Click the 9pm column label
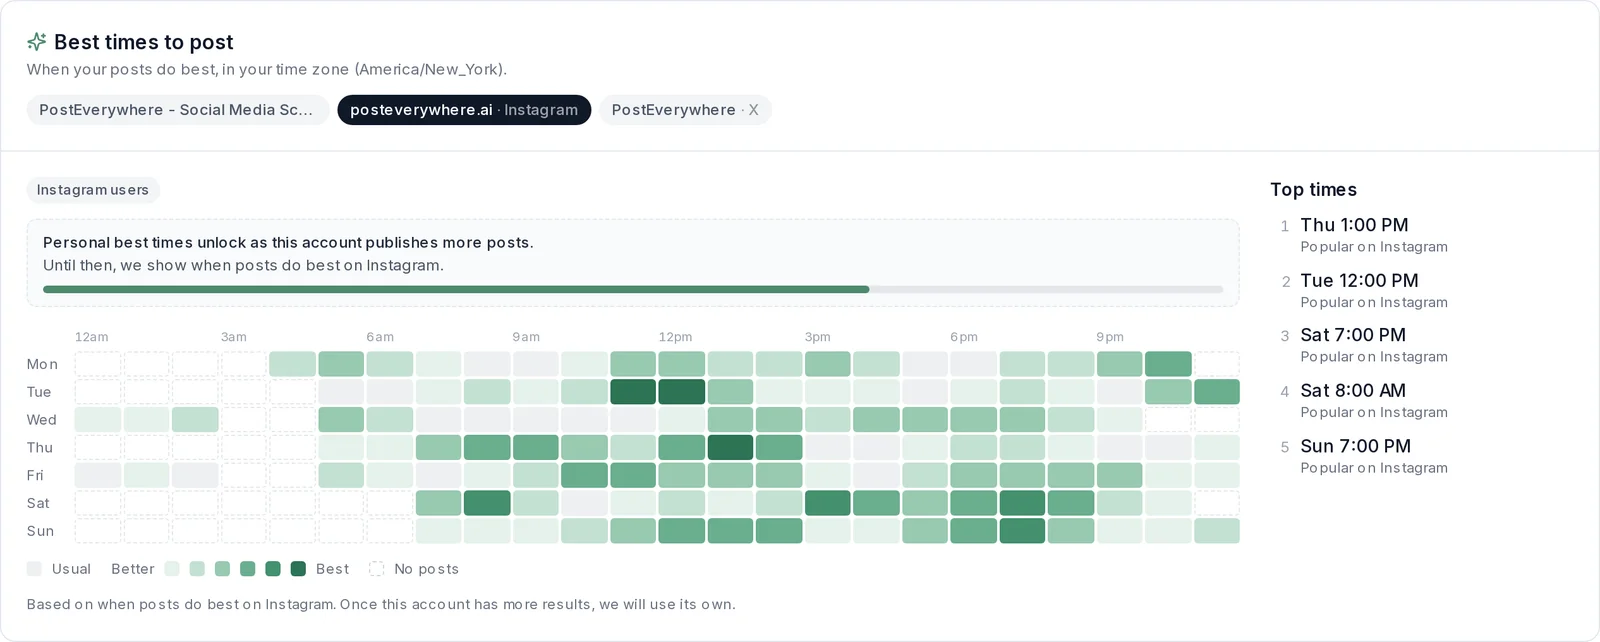The width and height of the screenshot is (1600, 642). (1110, 337)
